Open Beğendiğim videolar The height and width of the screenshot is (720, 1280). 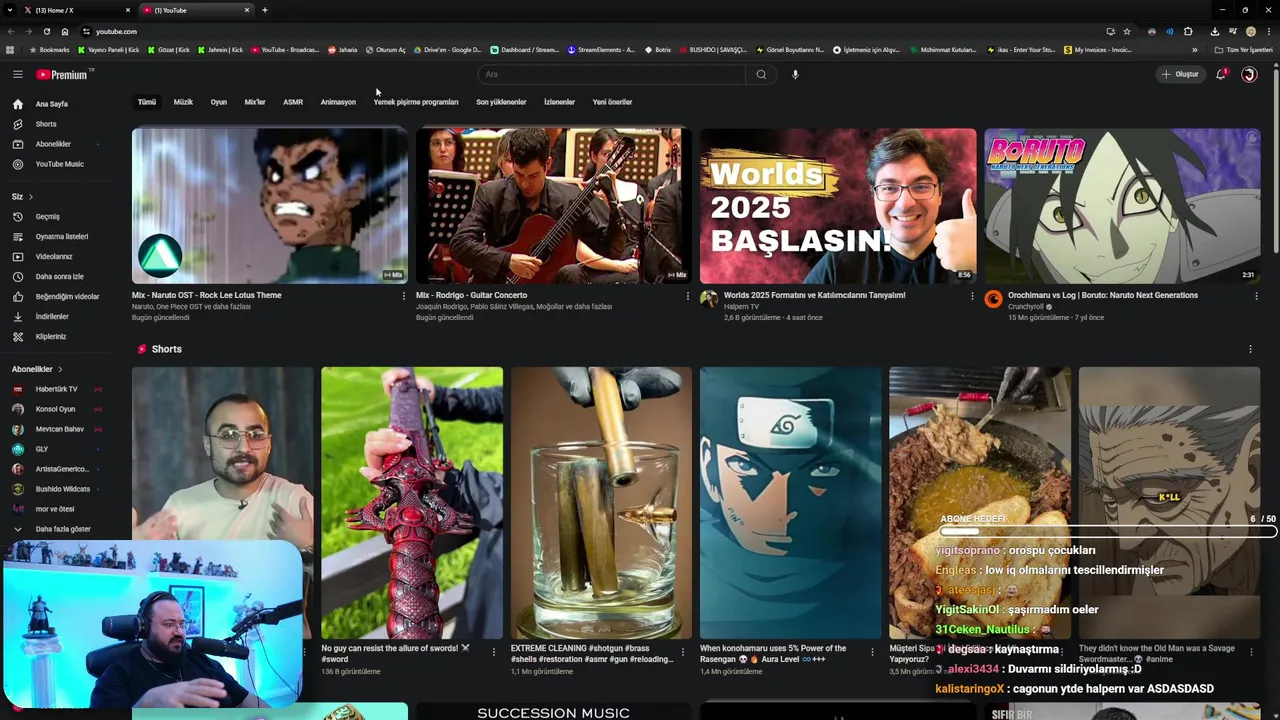coord(67,297)
